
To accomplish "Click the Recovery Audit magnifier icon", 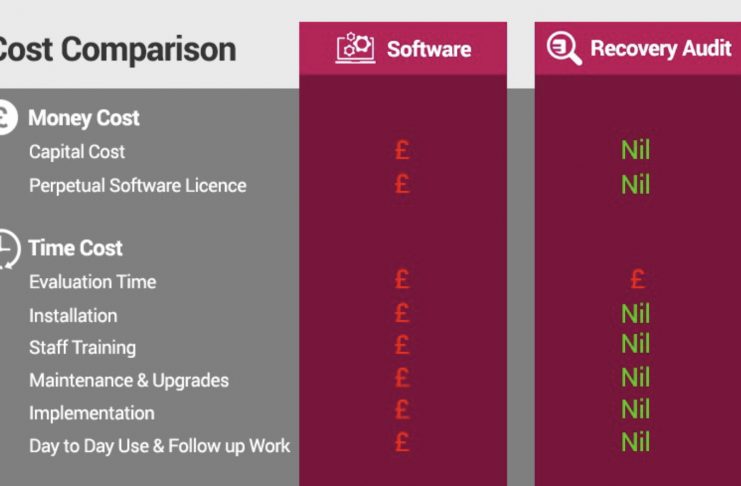I will pyautogui.click(x=564, y=48).
